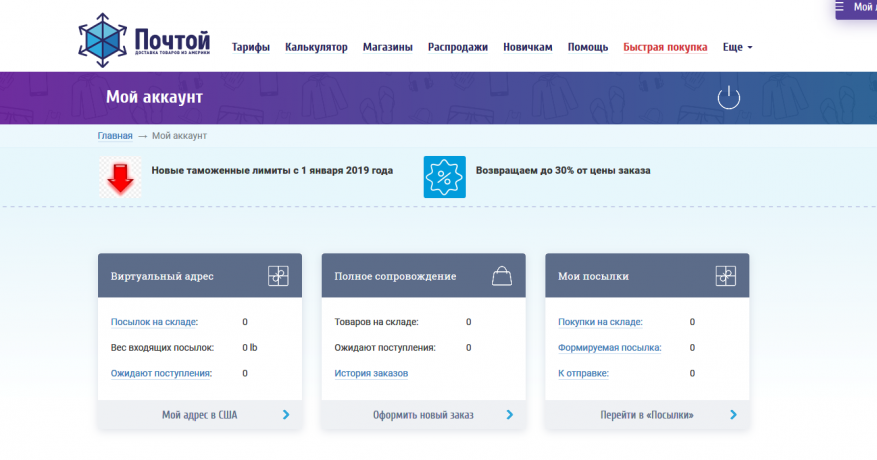Open the Мой адрес в США arrow
Screen dimensions: 877x460
tap(286, 414)
